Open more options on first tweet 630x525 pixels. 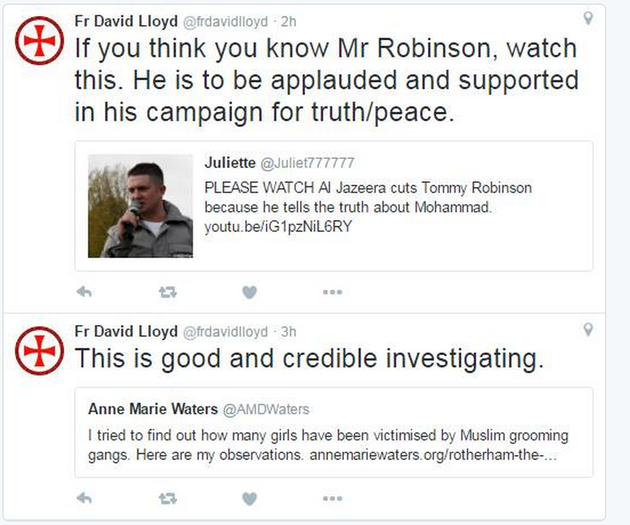point(332,292)
